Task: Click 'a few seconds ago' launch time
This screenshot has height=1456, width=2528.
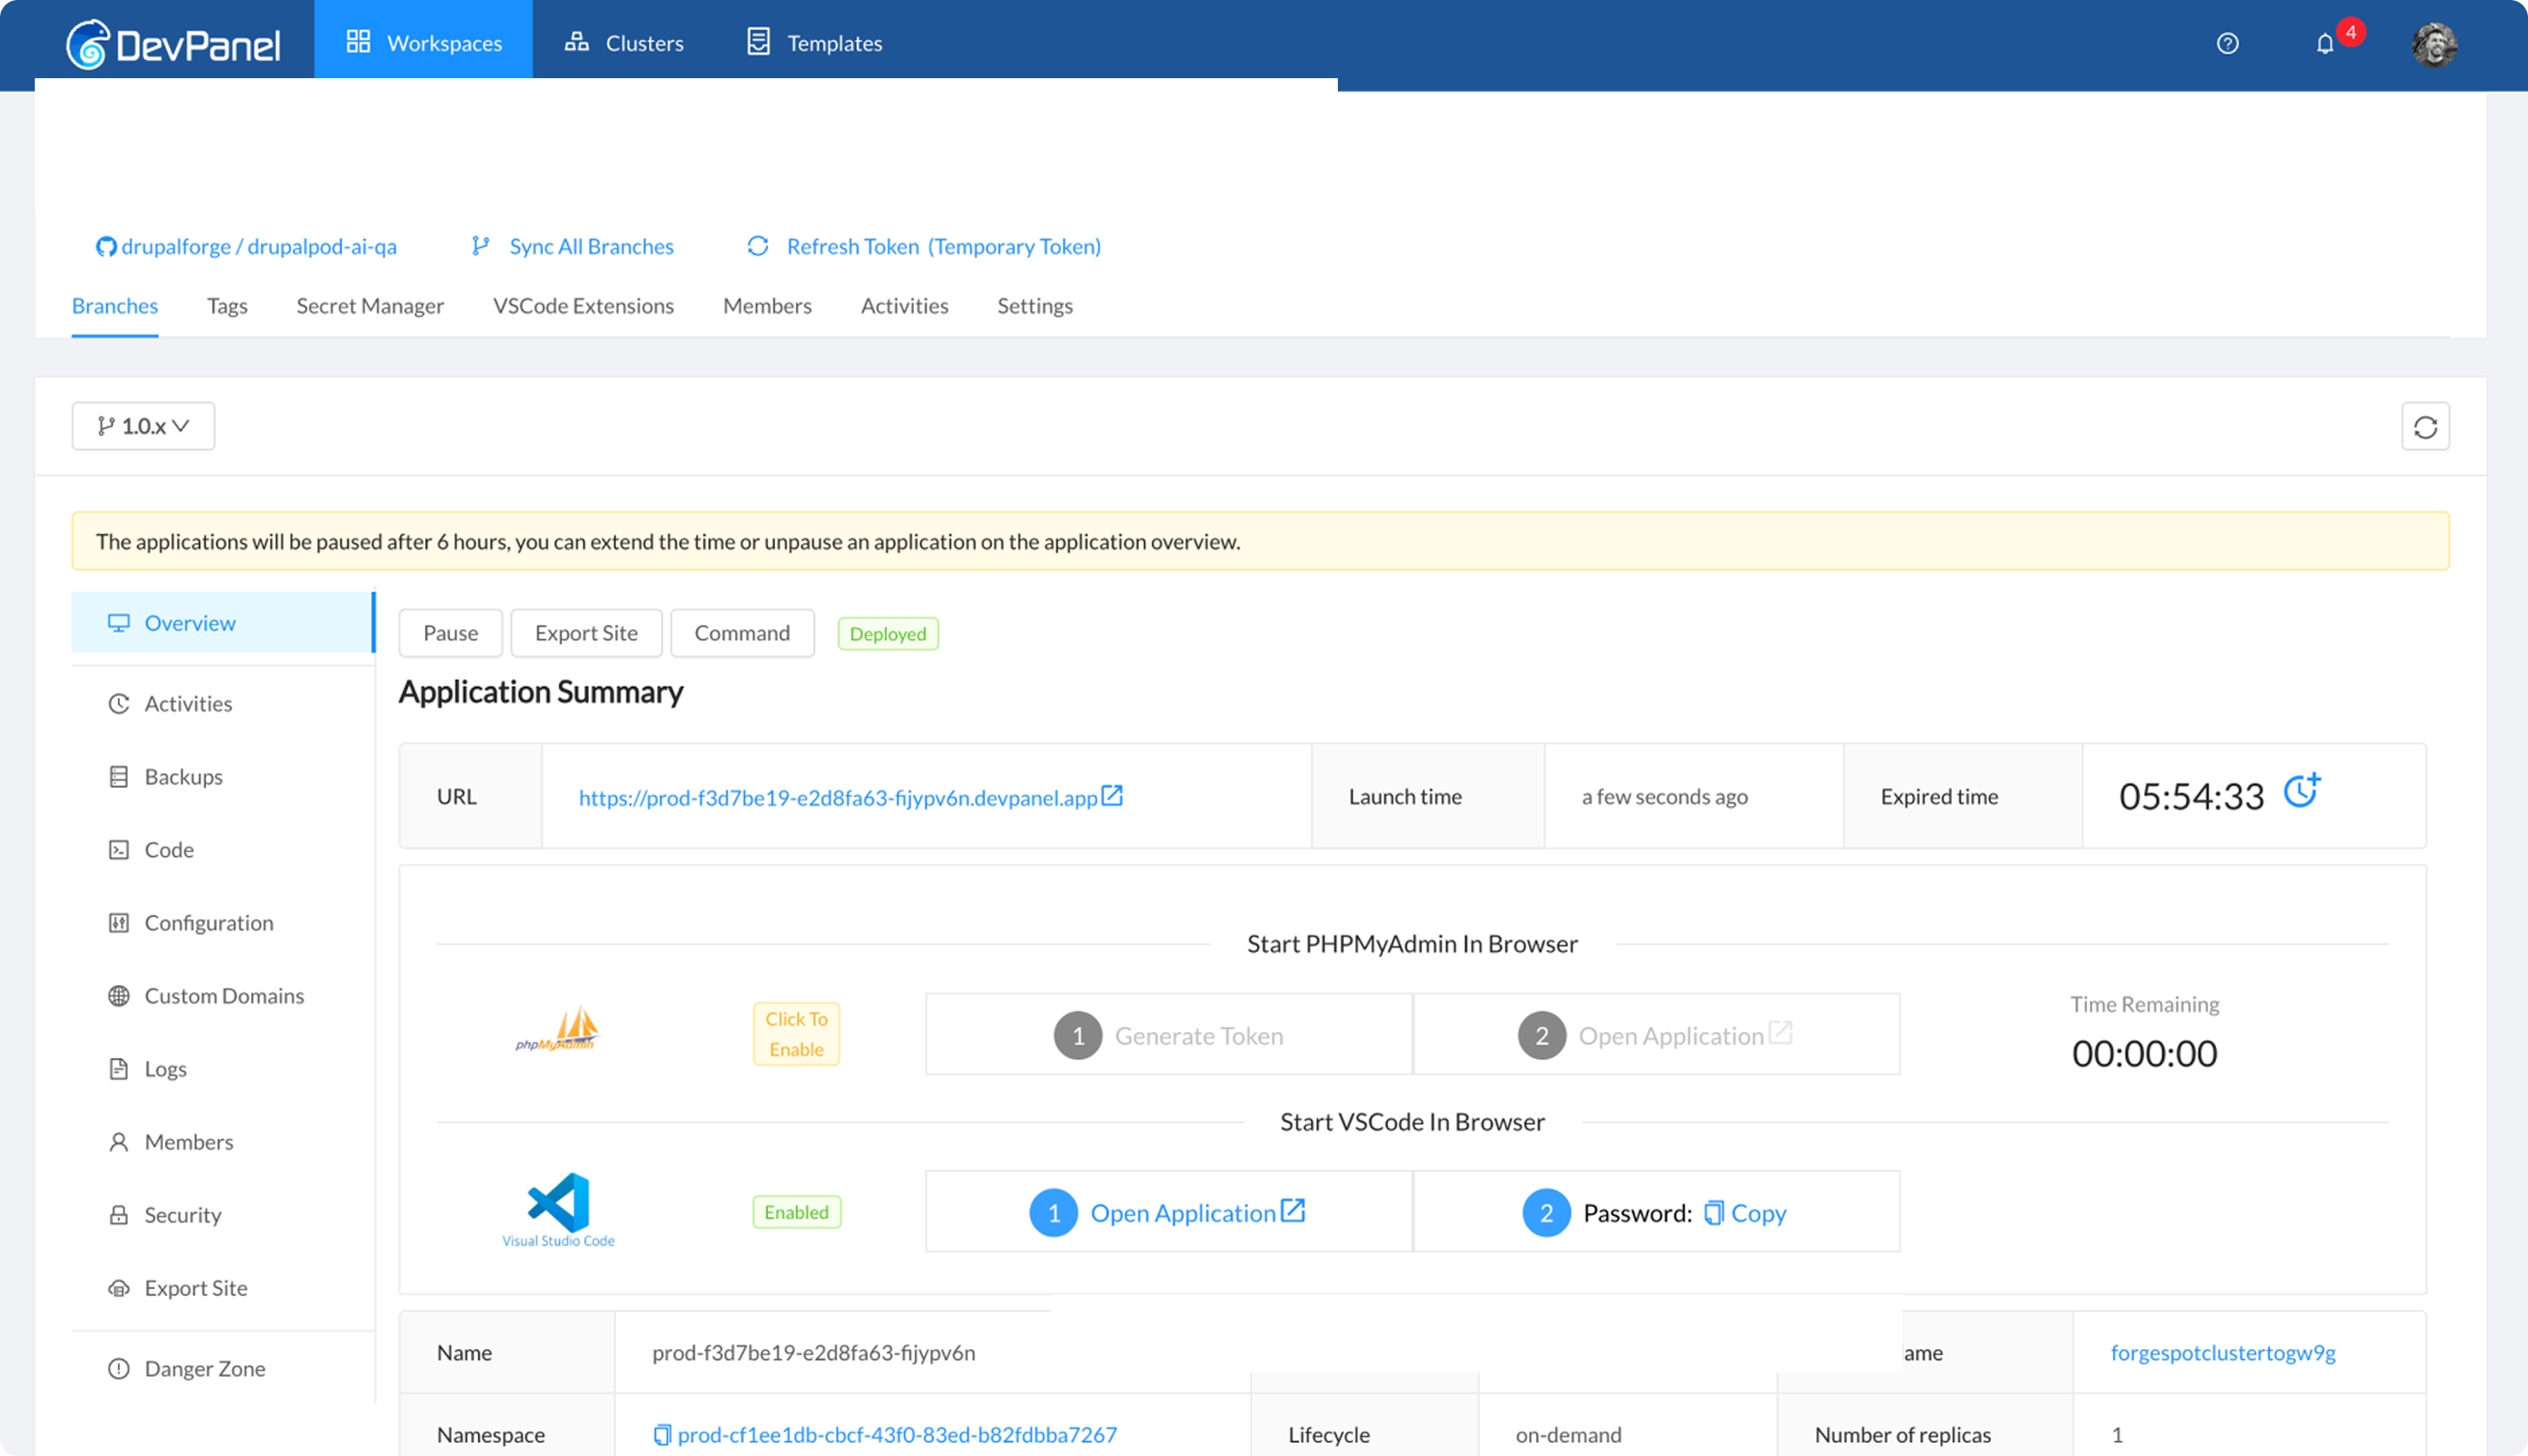Action: coord(1664,797)
